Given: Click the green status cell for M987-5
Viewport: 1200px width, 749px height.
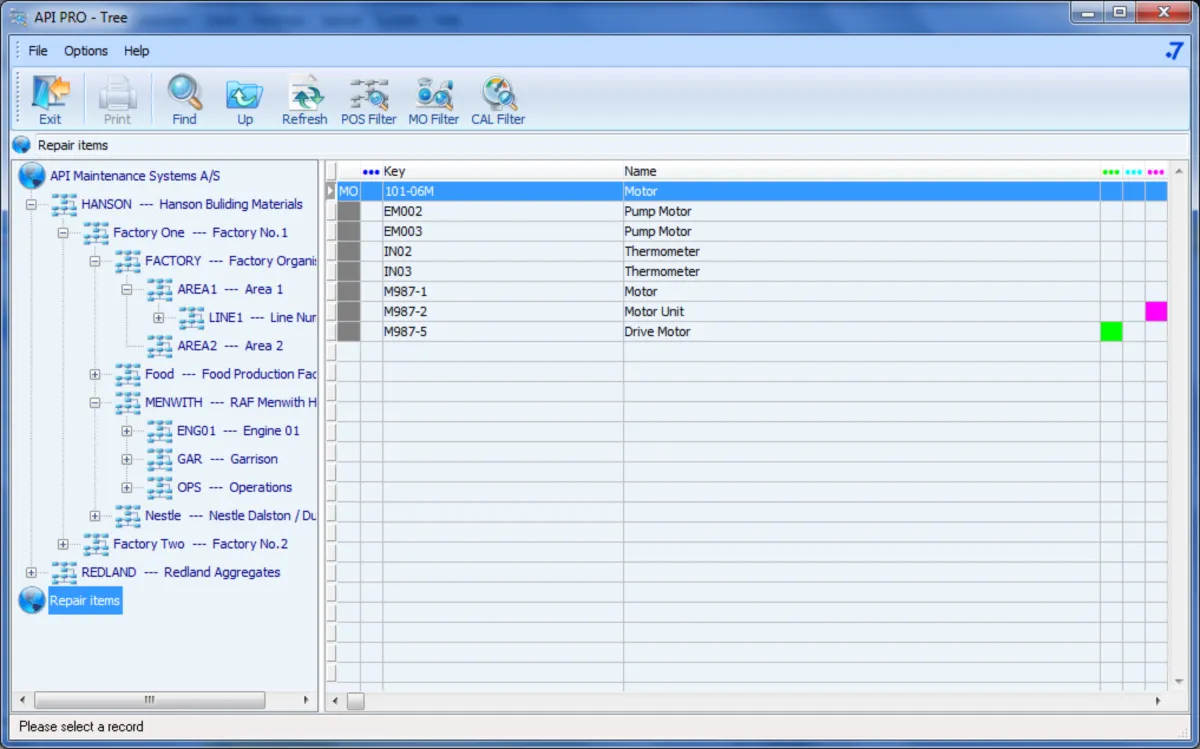Looking at the screenshot, I should coord(1110,332).
